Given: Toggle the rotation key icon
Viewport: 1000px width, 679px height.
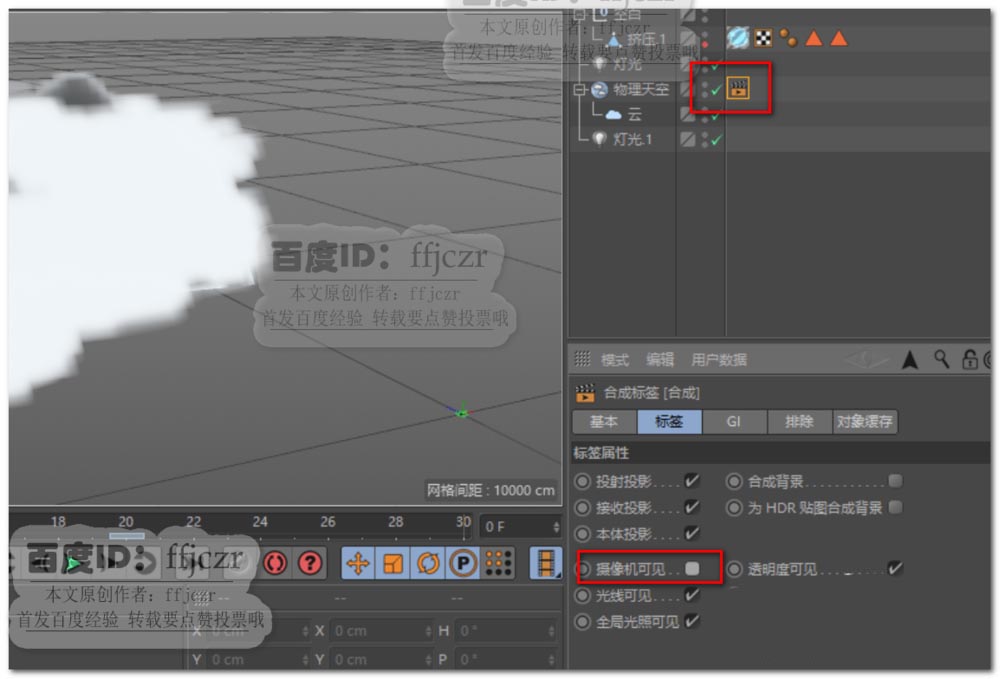Looking at the screenshot, I should tap(428, 564).
